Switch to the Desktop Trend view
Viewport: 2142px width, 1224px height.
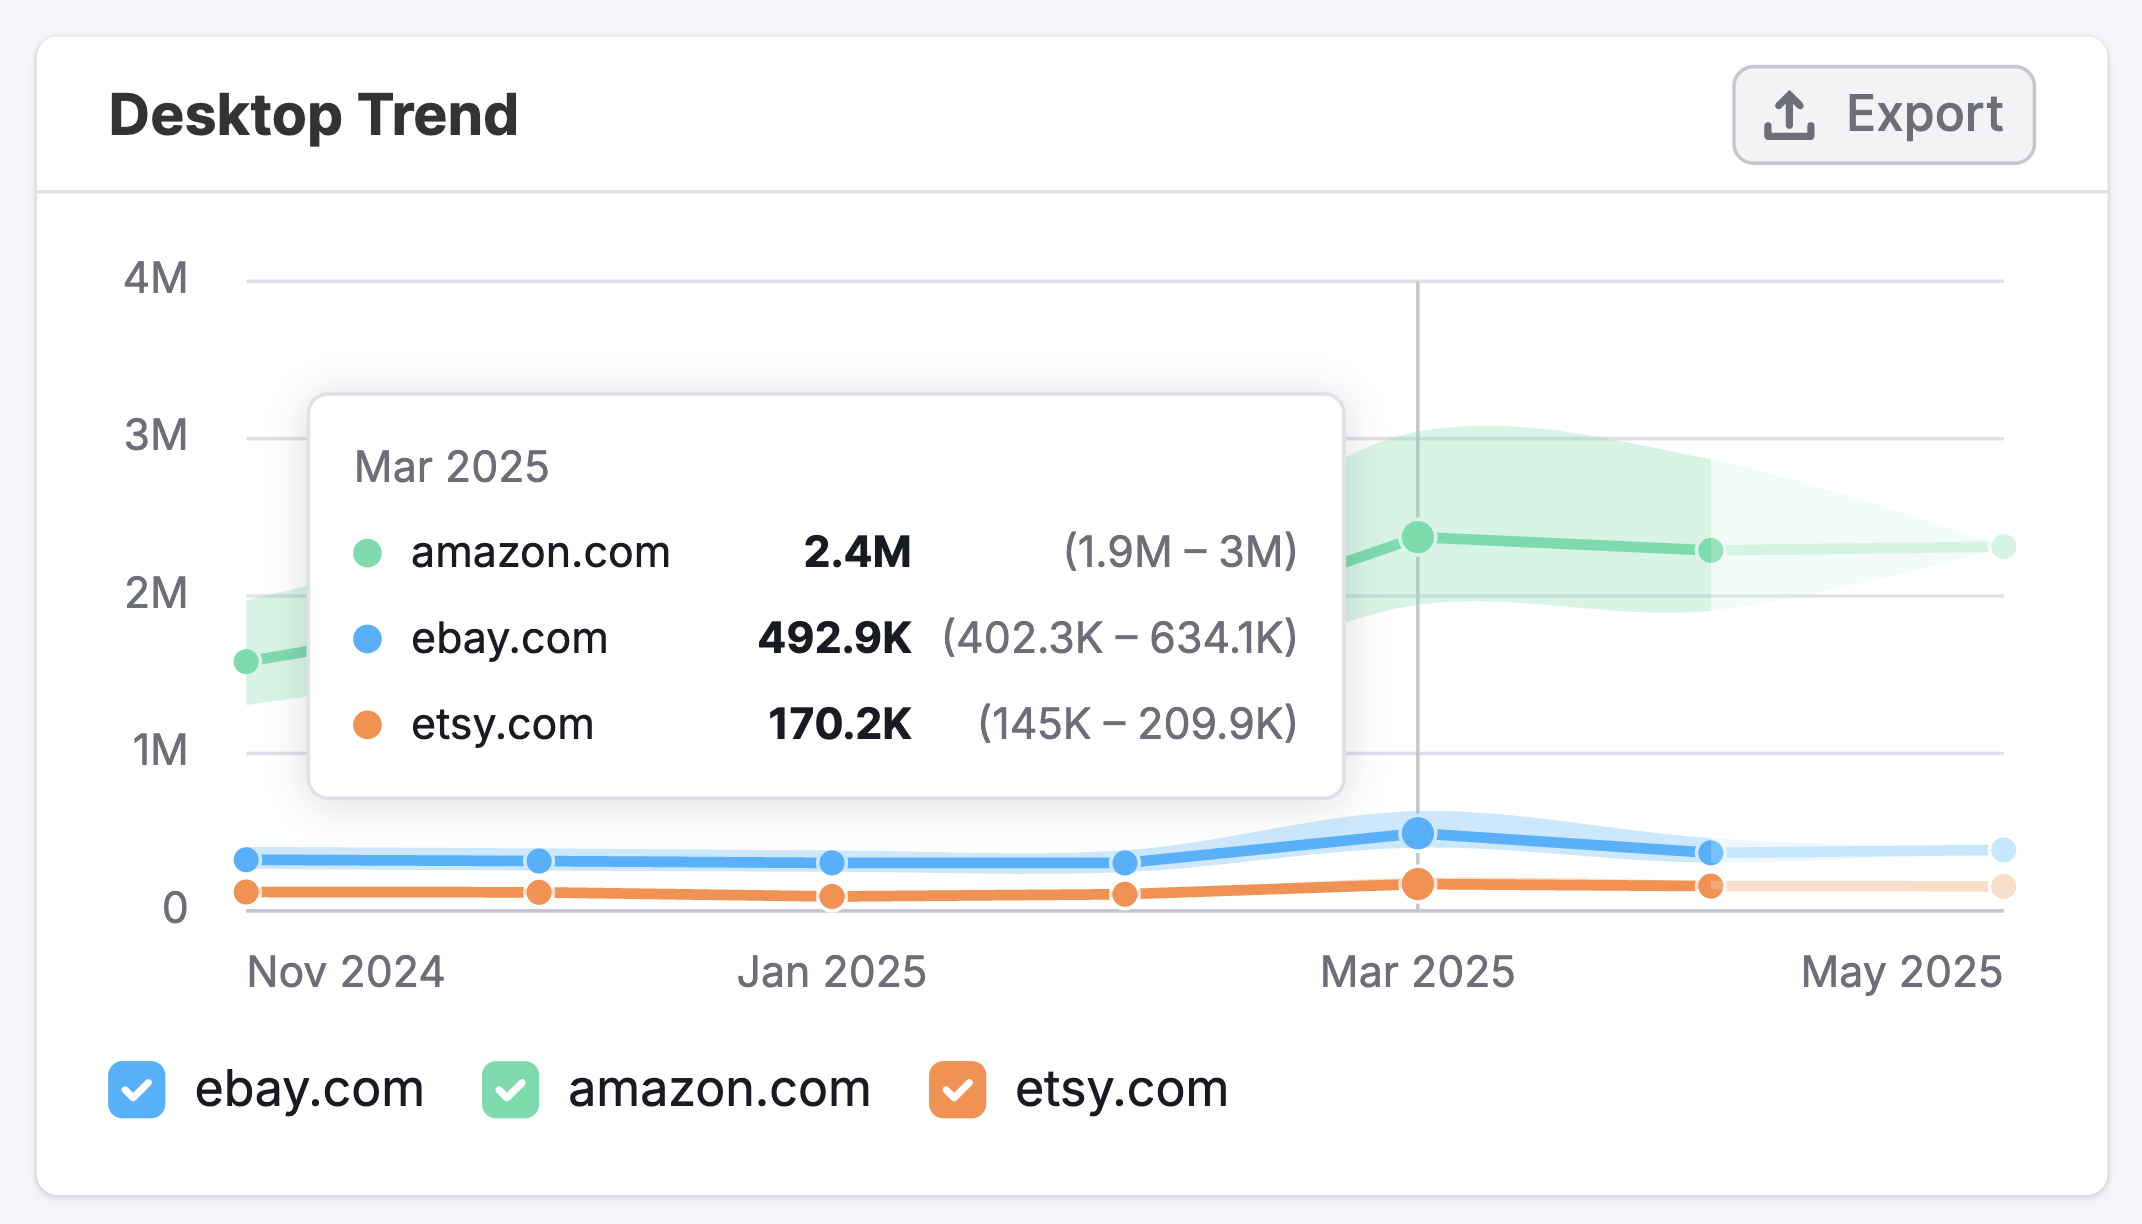[x=313, y=113]
